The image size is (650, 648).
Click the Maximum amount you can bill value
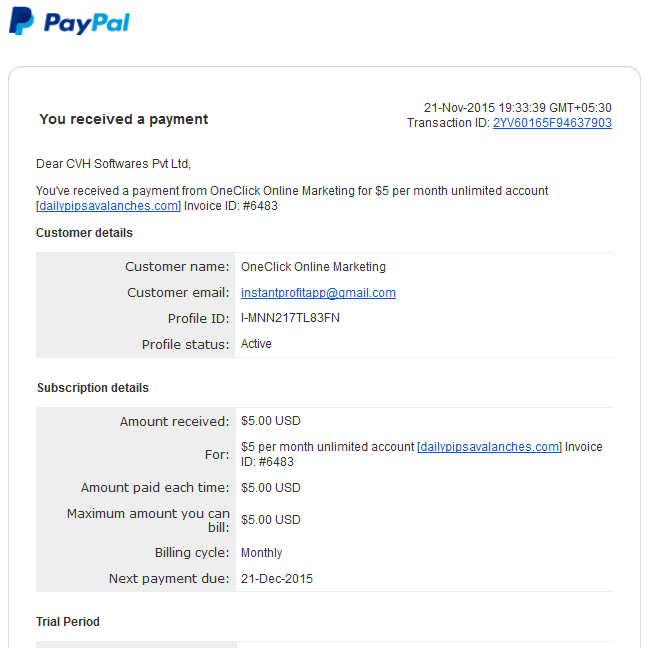271,520
